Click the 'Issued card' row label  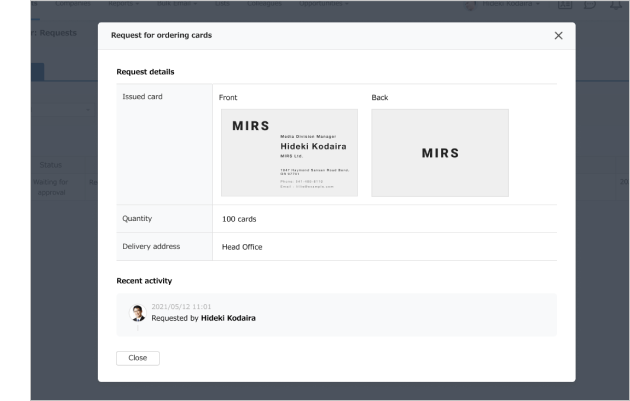[142, 96]
